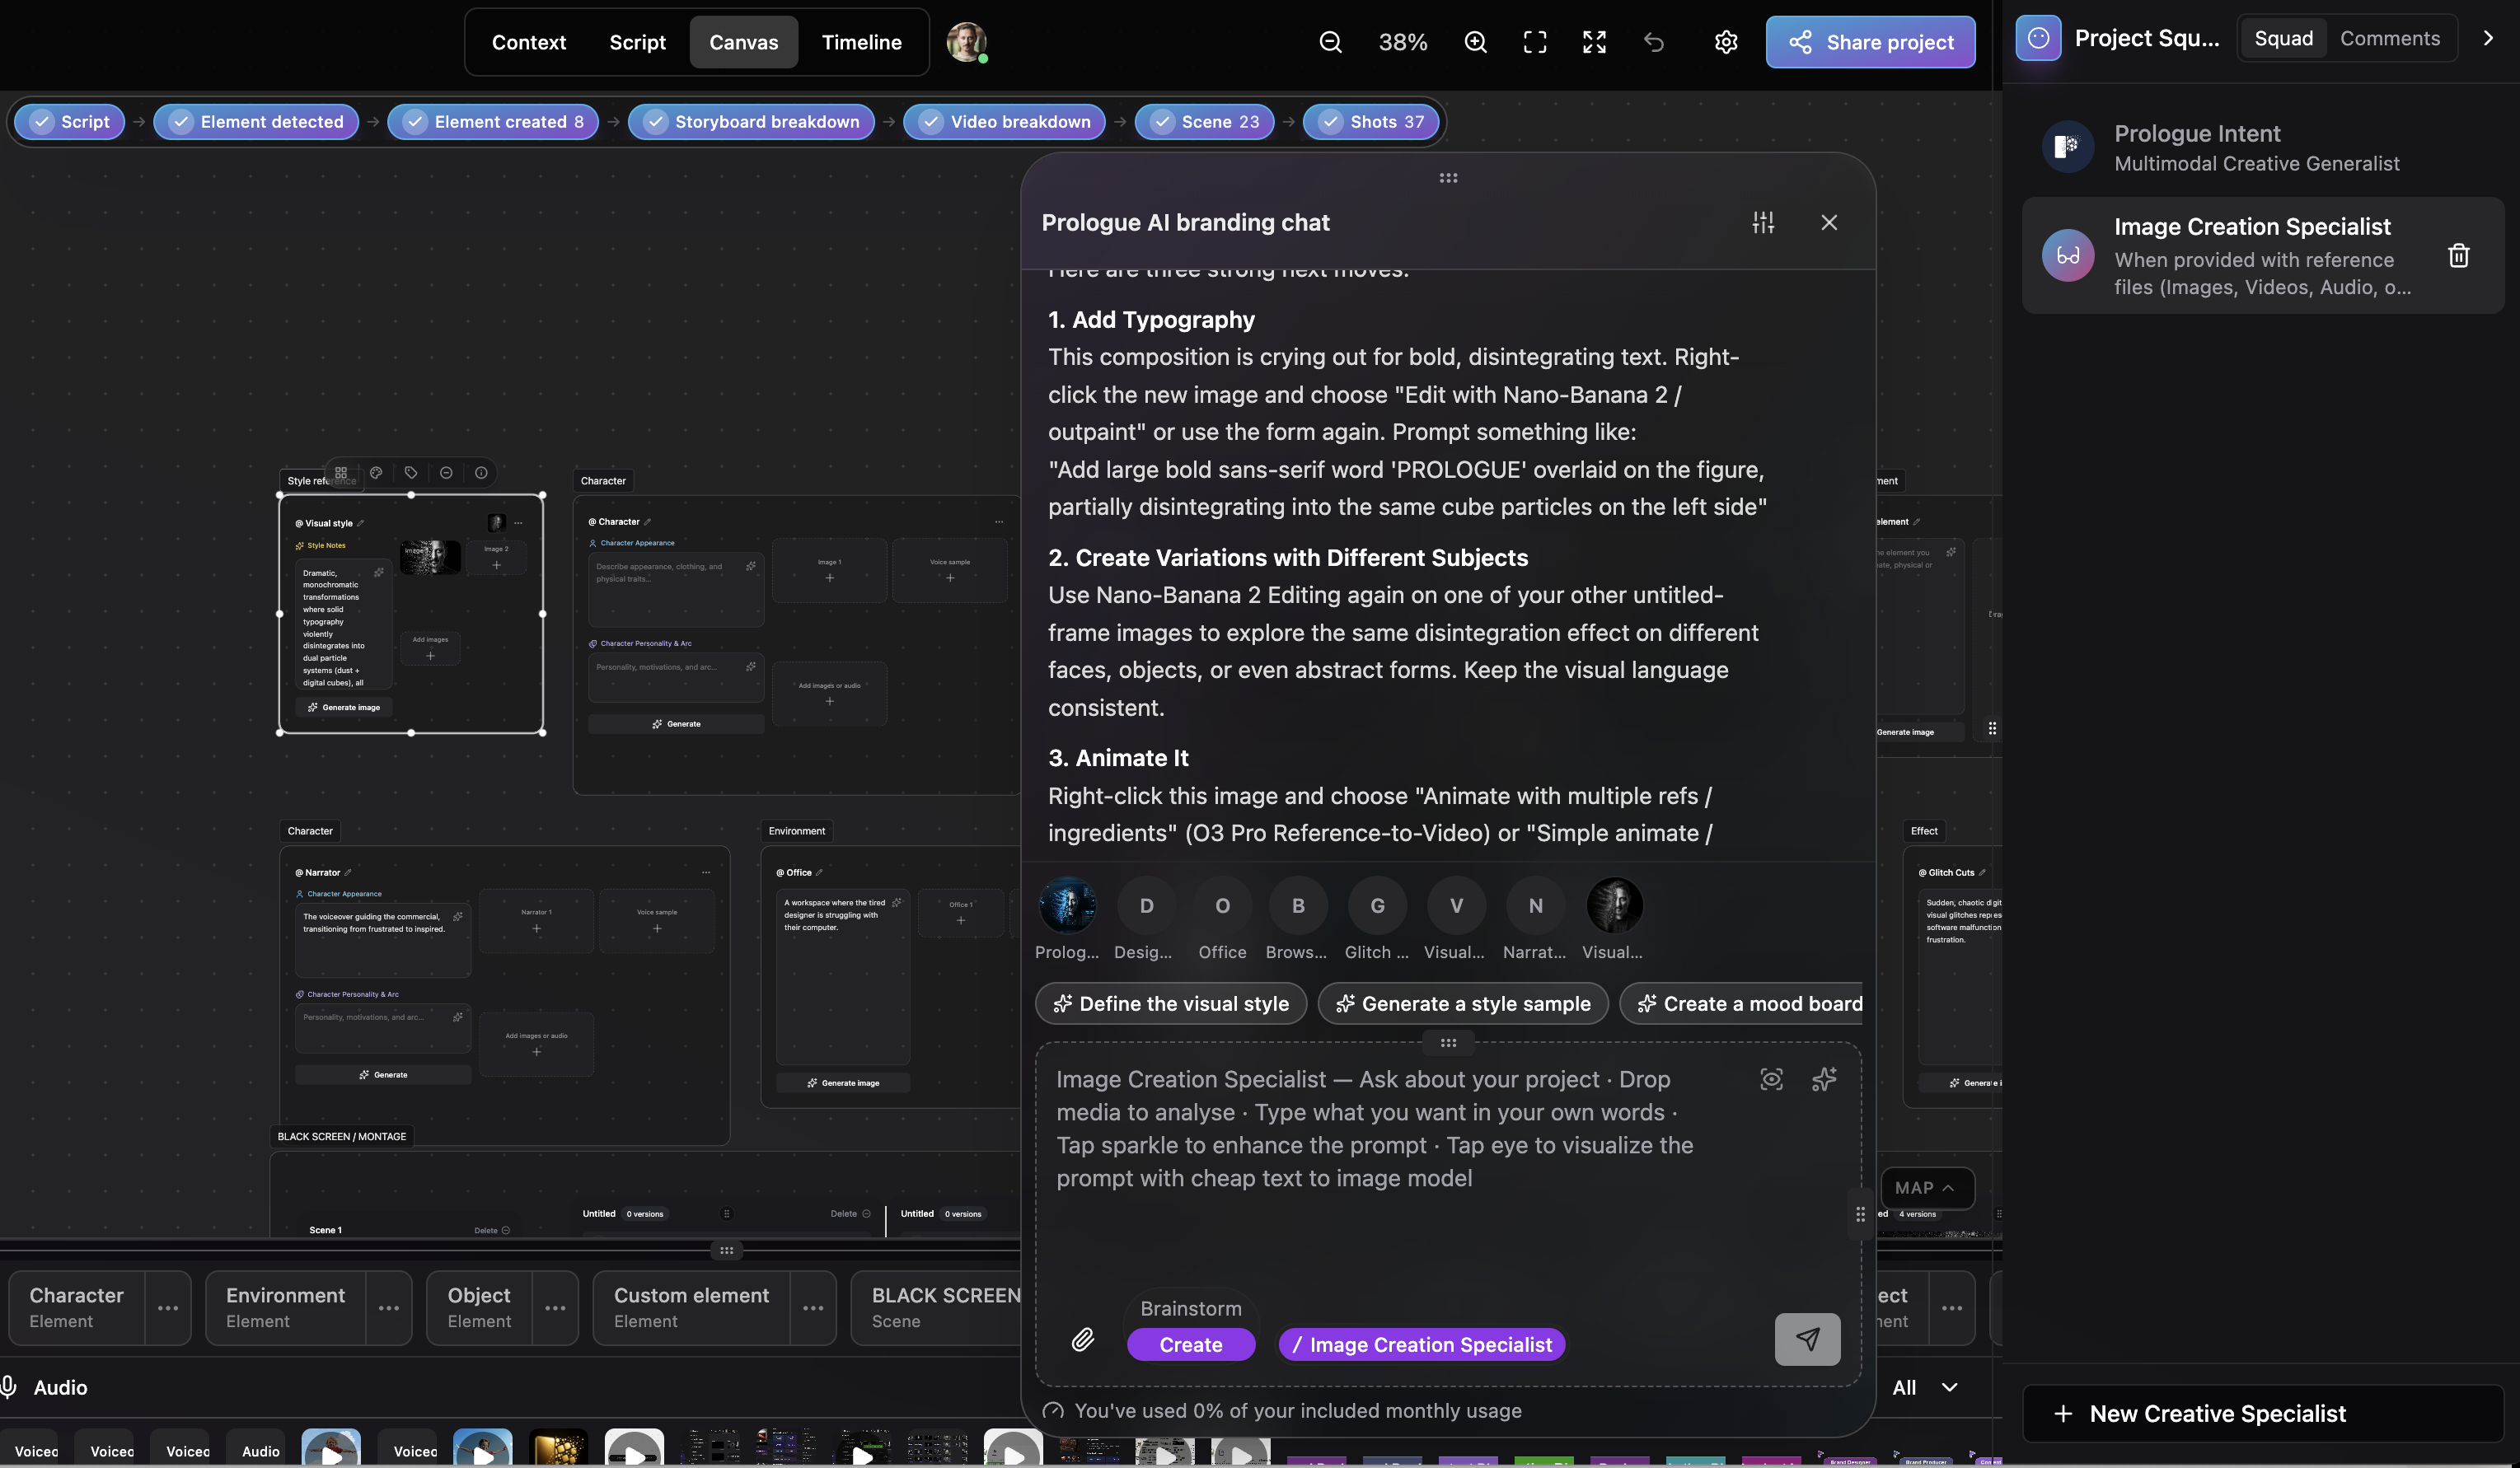2520x1468 pixels.
Task: Enter fullscreen expand-arrows icon
Action: [x=1594, y=42]
